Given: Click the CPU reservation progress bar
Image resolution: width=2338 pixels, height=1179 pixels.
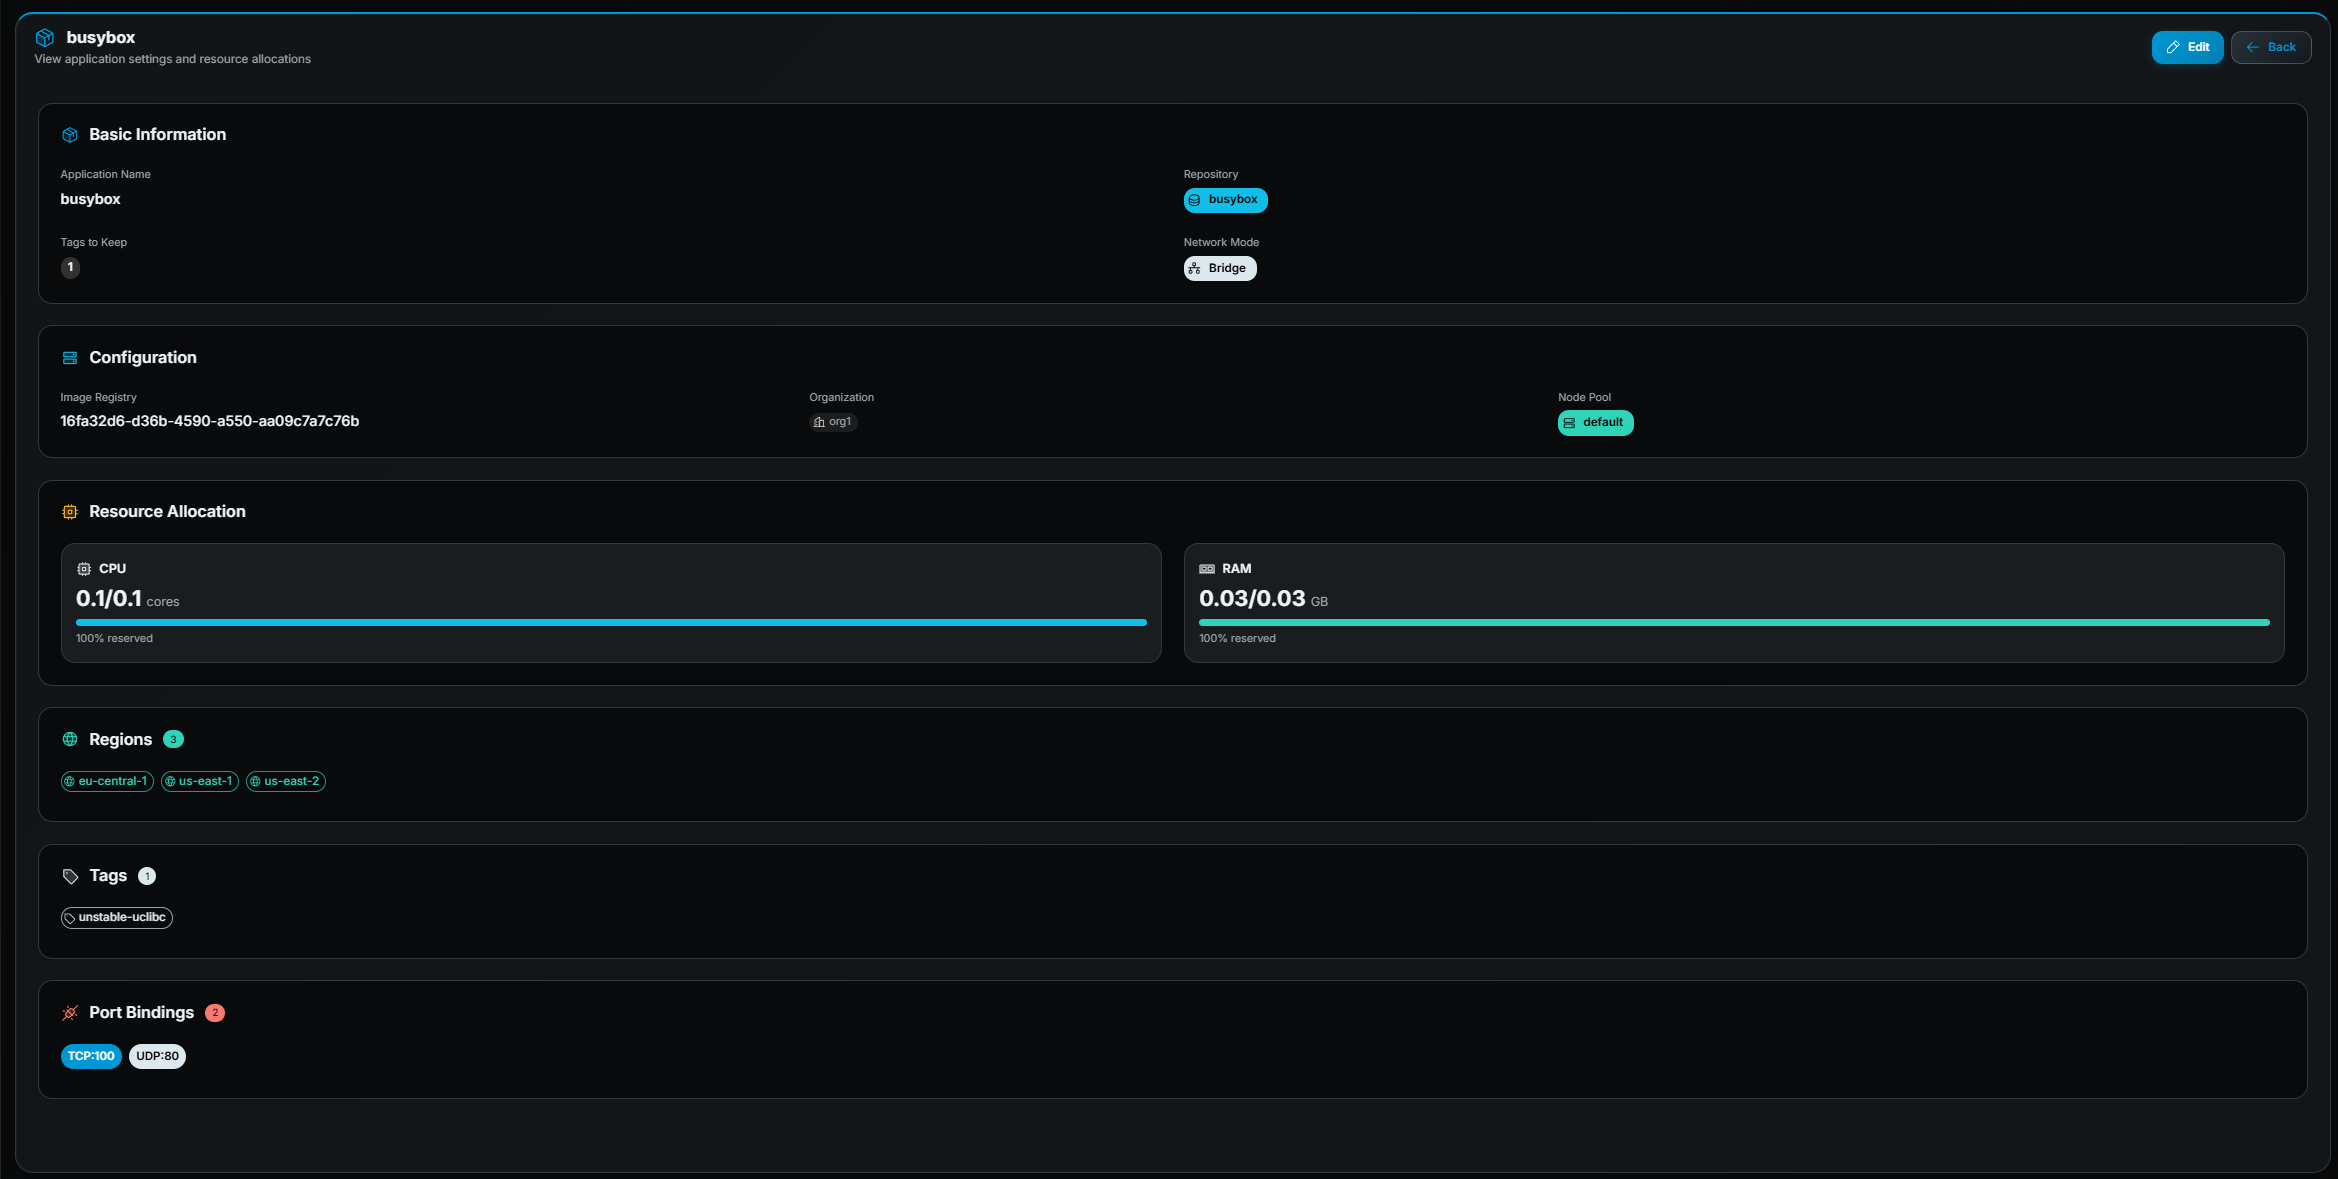Looking at the screenshot, I should [610, 622].
